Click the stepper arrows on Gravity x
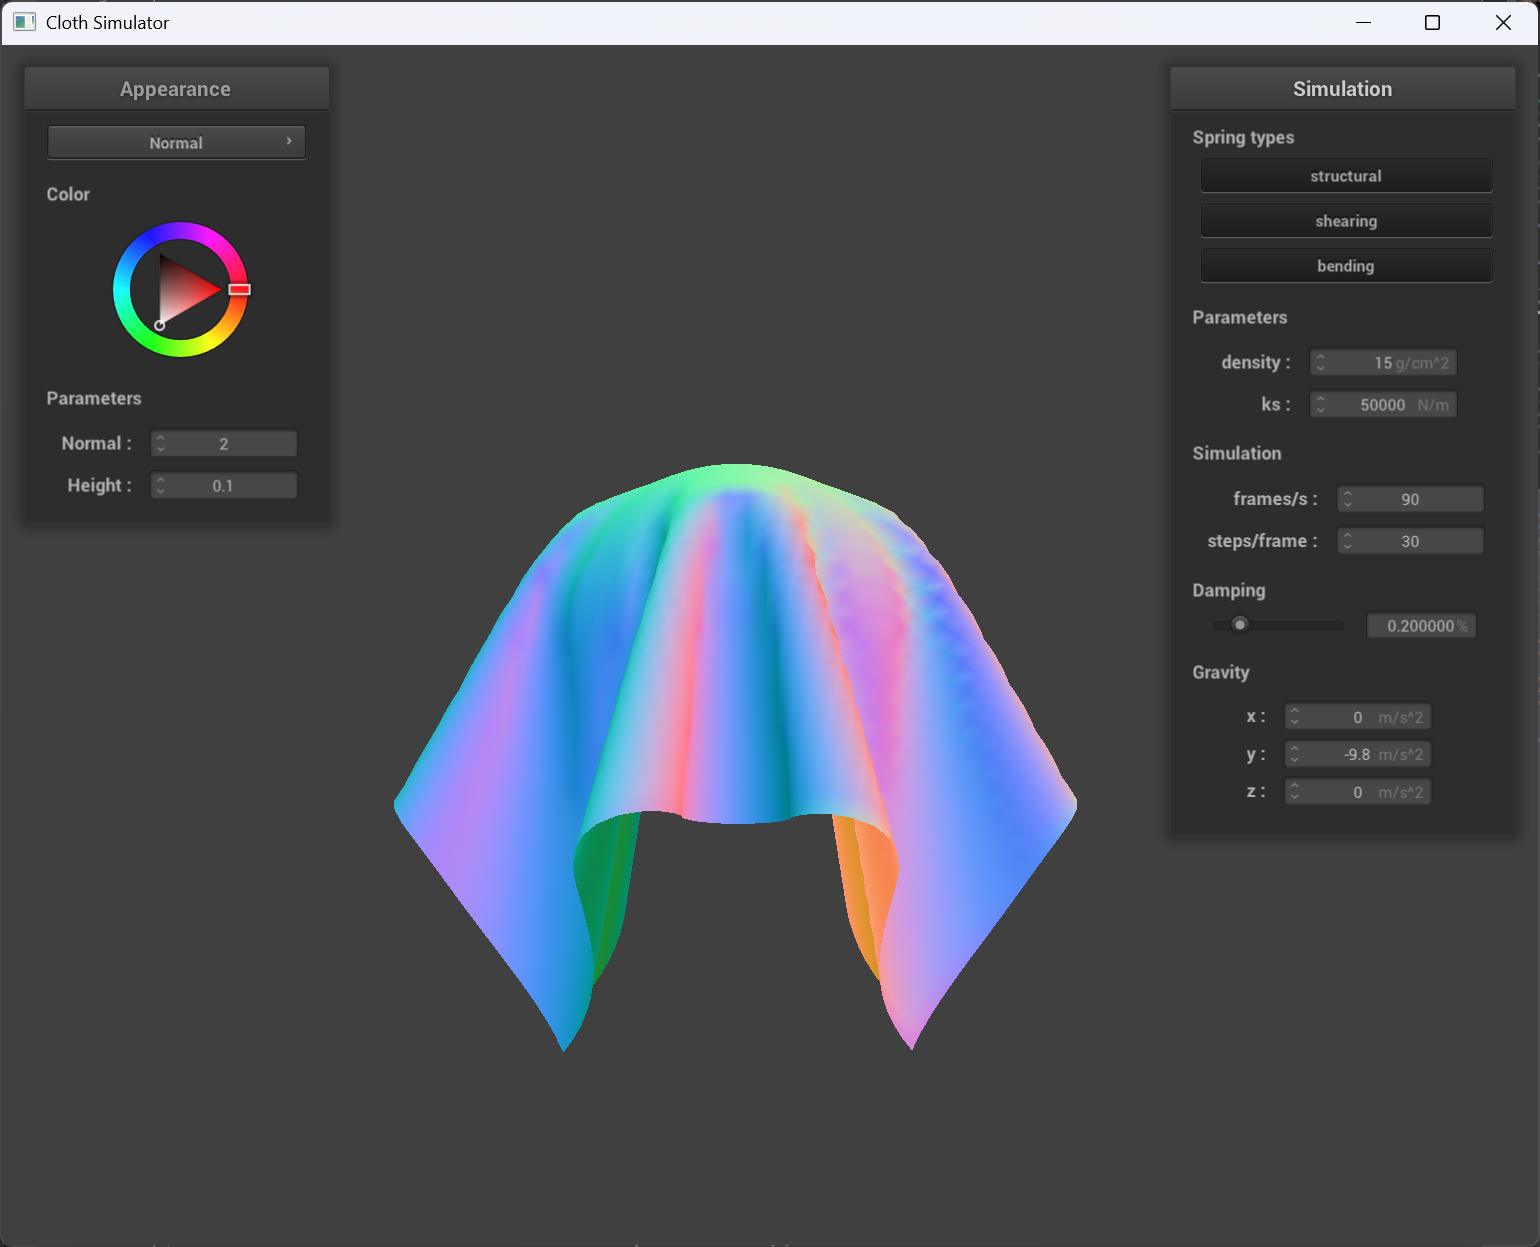 click(1294, 717)
